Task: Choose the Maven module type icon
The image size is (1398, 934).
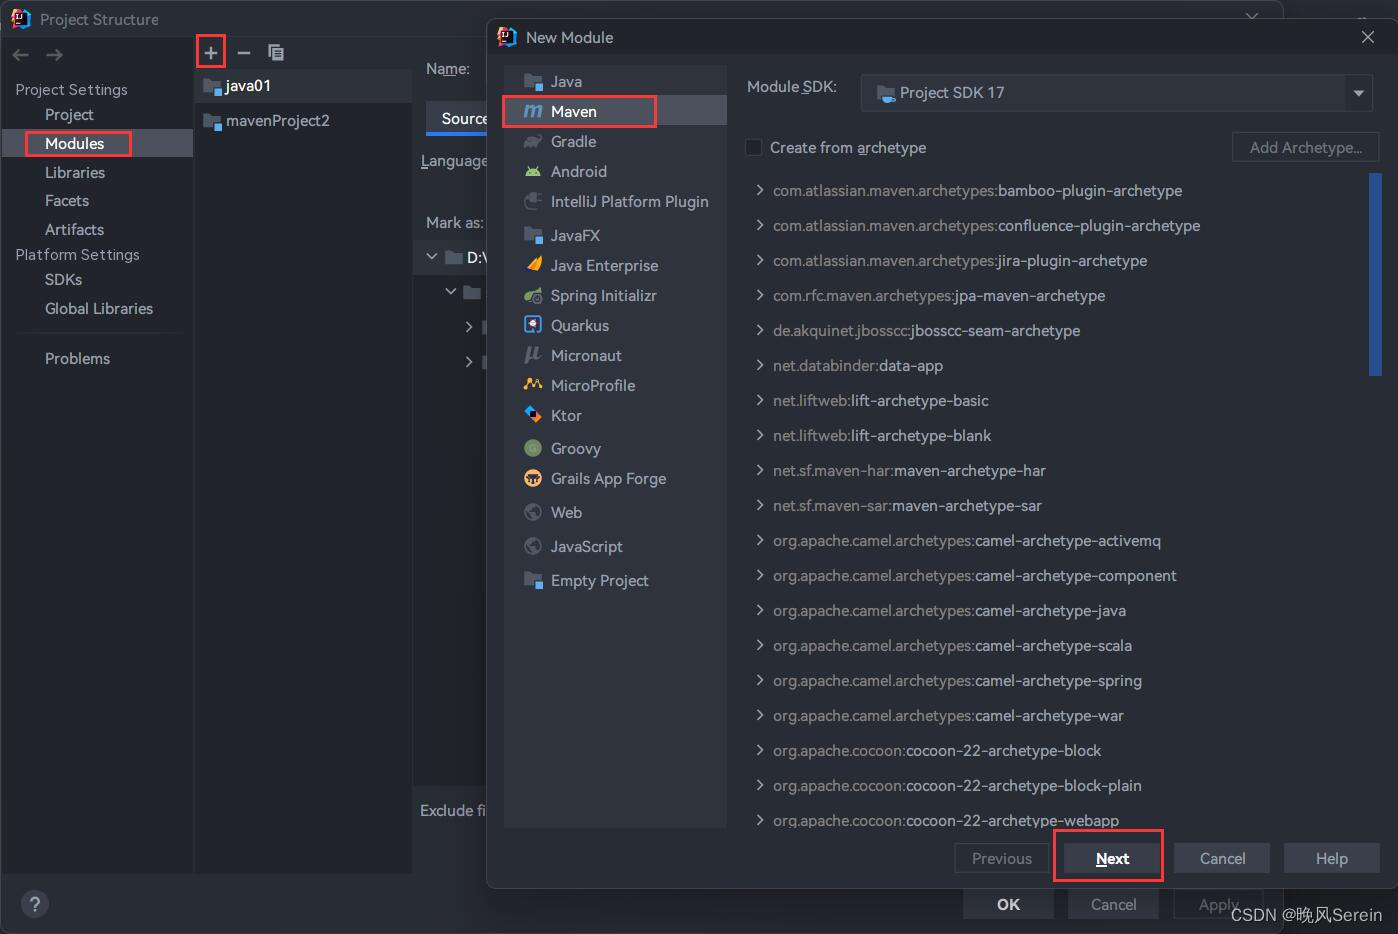Action: click(x=533, y=112)
